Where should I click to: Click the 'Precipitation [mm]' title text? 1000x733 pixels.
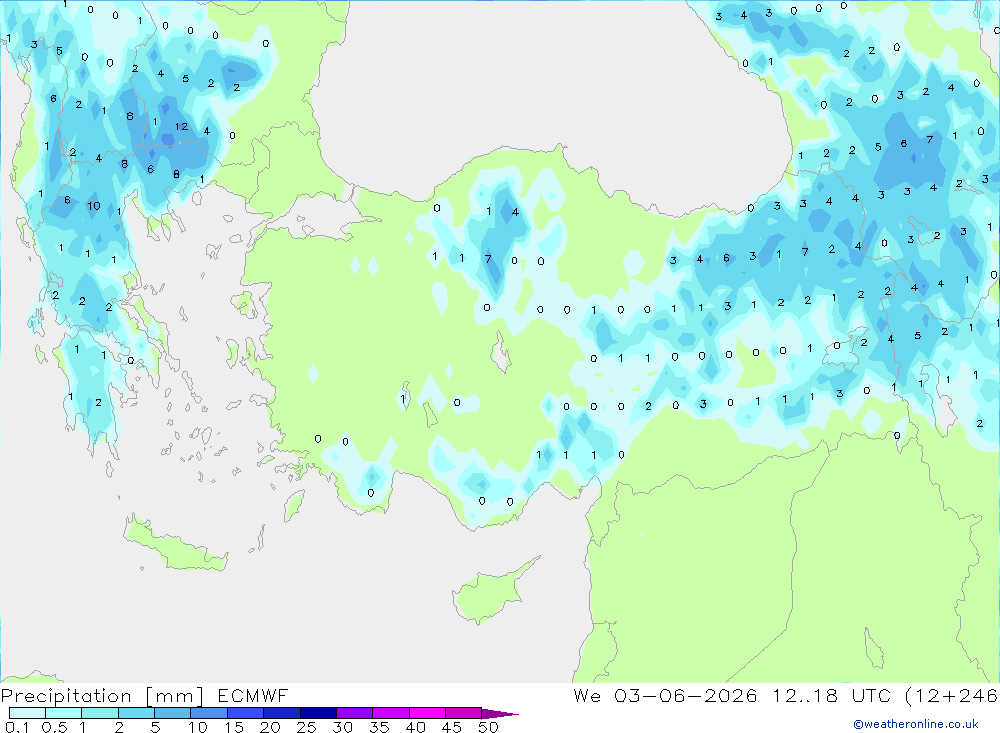click(x=102, y=696)
